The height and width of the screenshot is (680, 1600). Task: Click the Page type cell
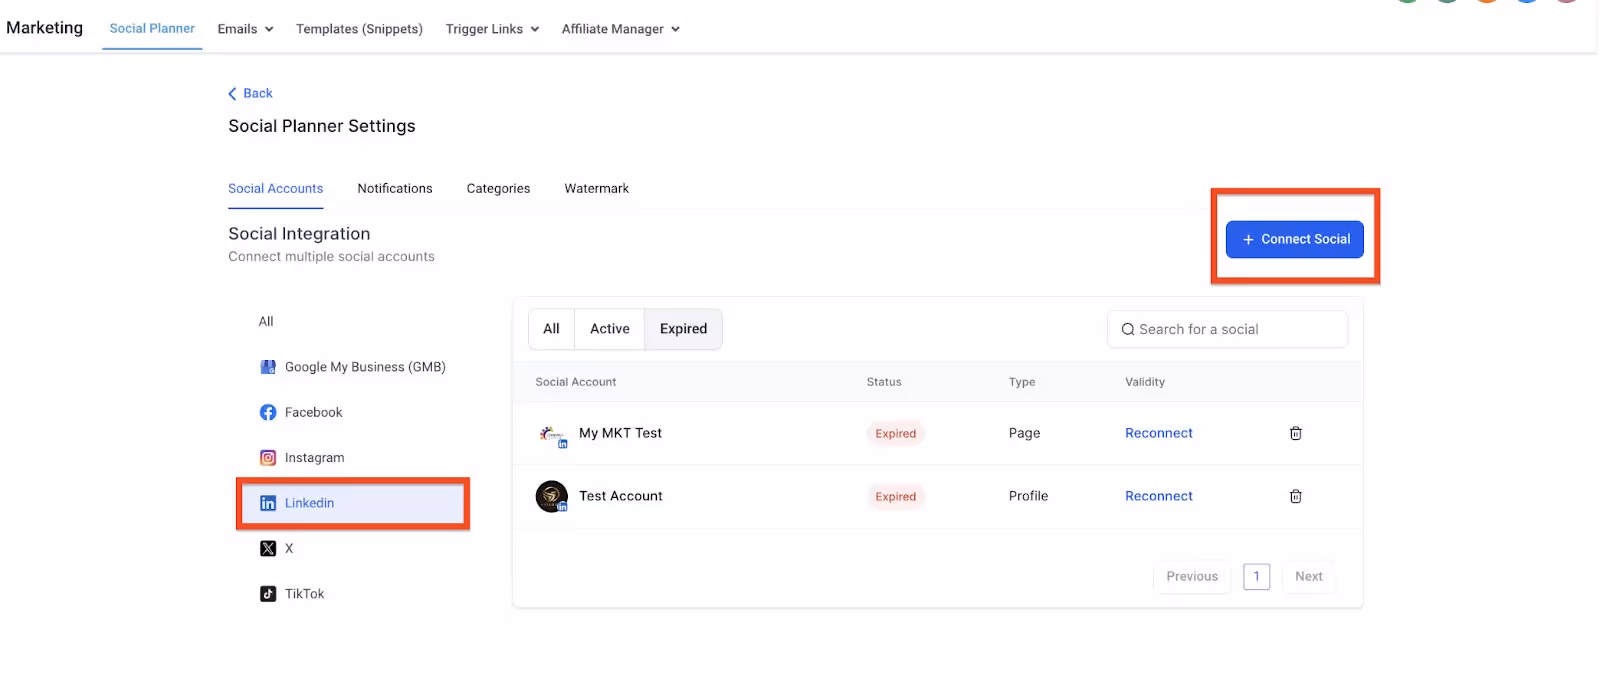click(x=1024, y=433)
